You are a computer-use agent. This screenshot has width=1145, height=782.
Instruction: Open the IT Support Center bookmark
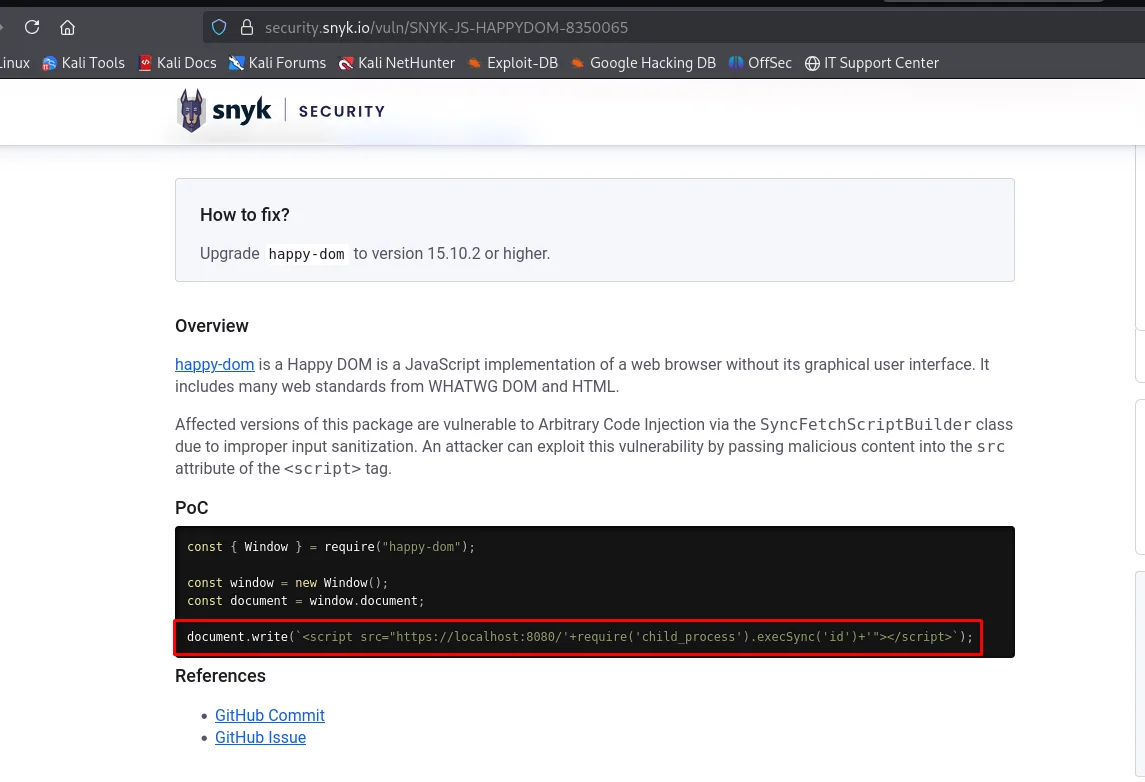point(872,63)
